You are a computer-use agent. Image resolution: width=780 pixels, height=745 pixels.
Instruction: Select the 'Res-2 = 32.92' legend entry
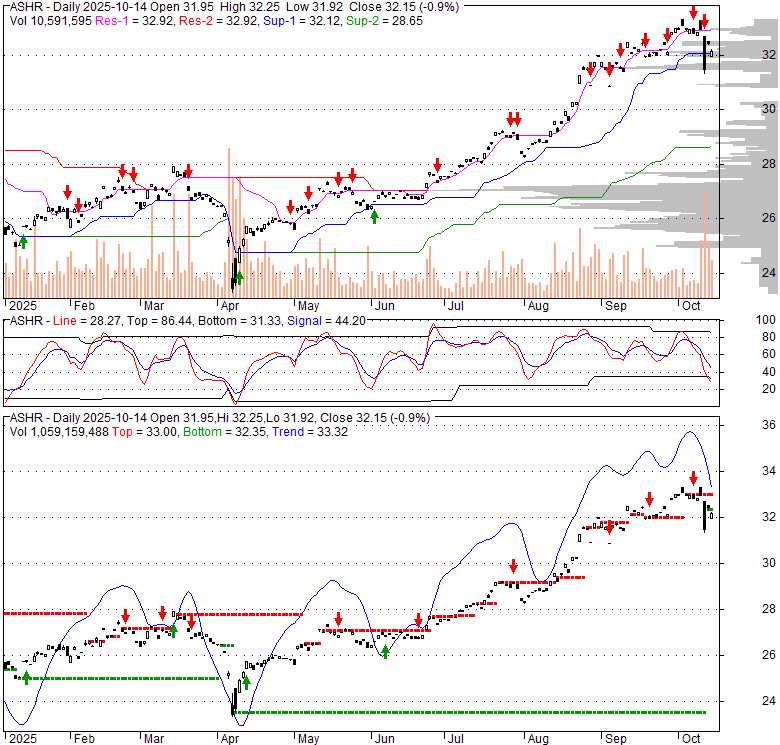218,21
